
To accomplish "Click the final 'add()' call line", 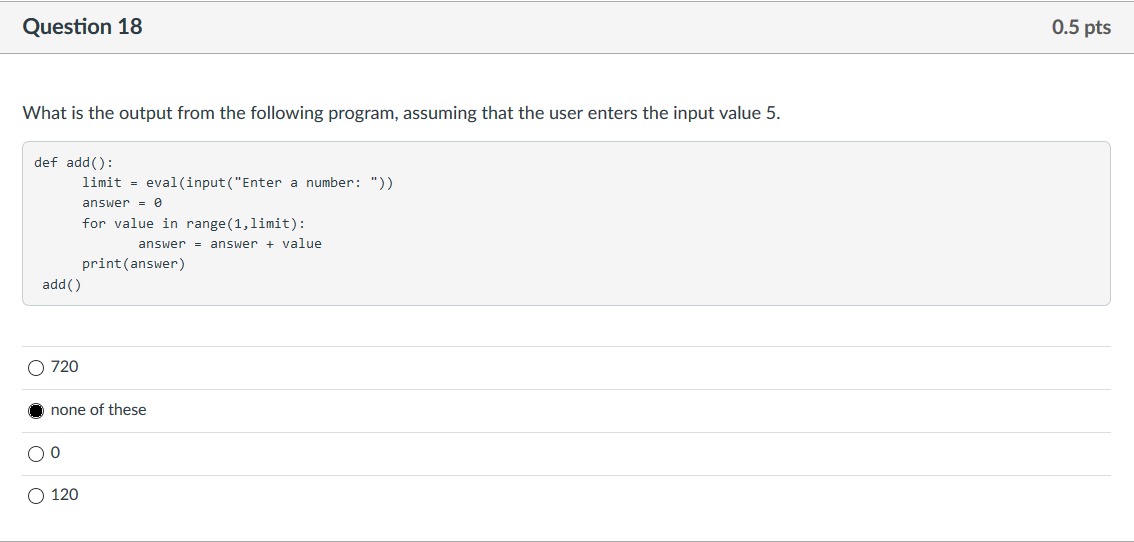I will coord(62,285).
